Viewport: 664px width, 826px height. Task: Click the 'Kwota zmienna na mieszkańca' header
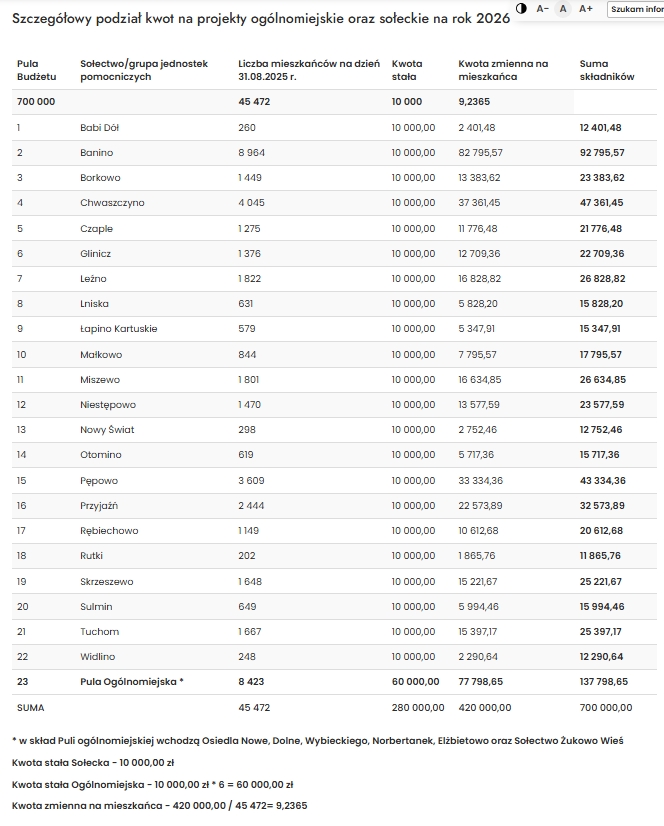coord(503,70)
